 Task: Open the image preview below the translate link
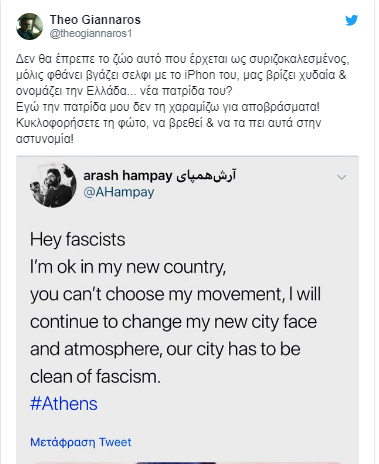point(187,462)
